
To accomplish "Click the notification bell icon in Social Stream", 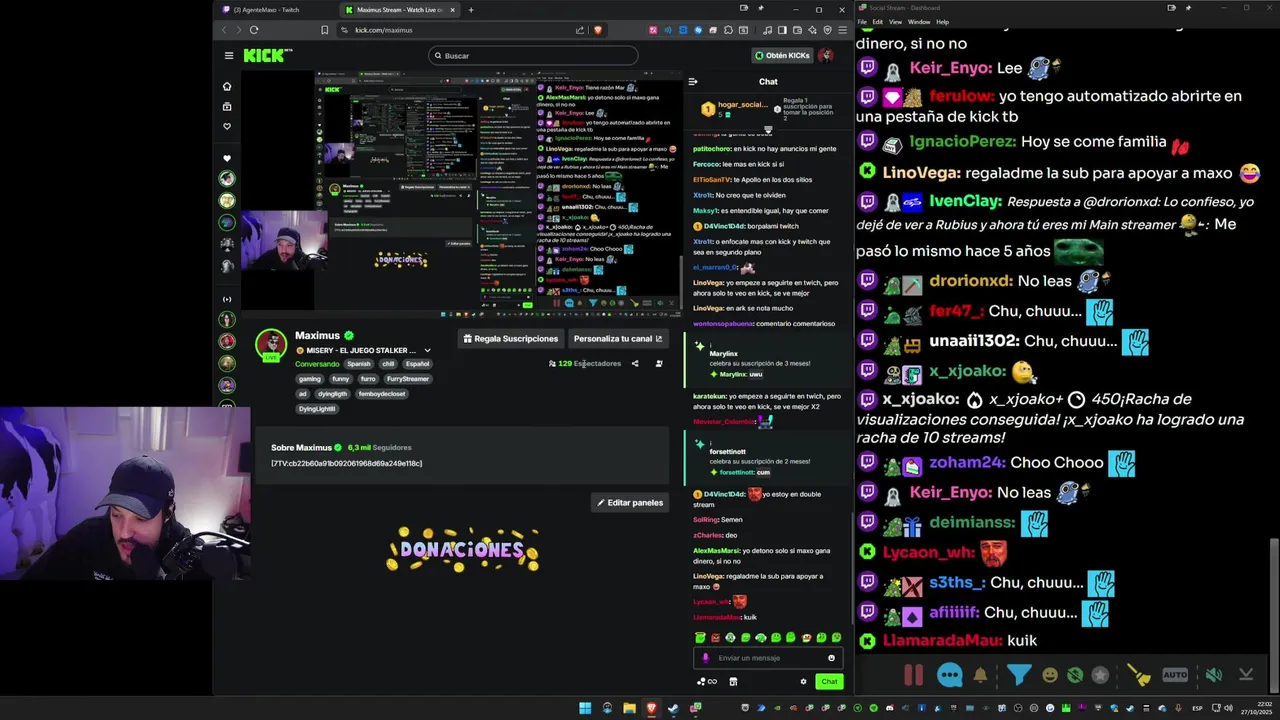I will [x=980, y=675].
